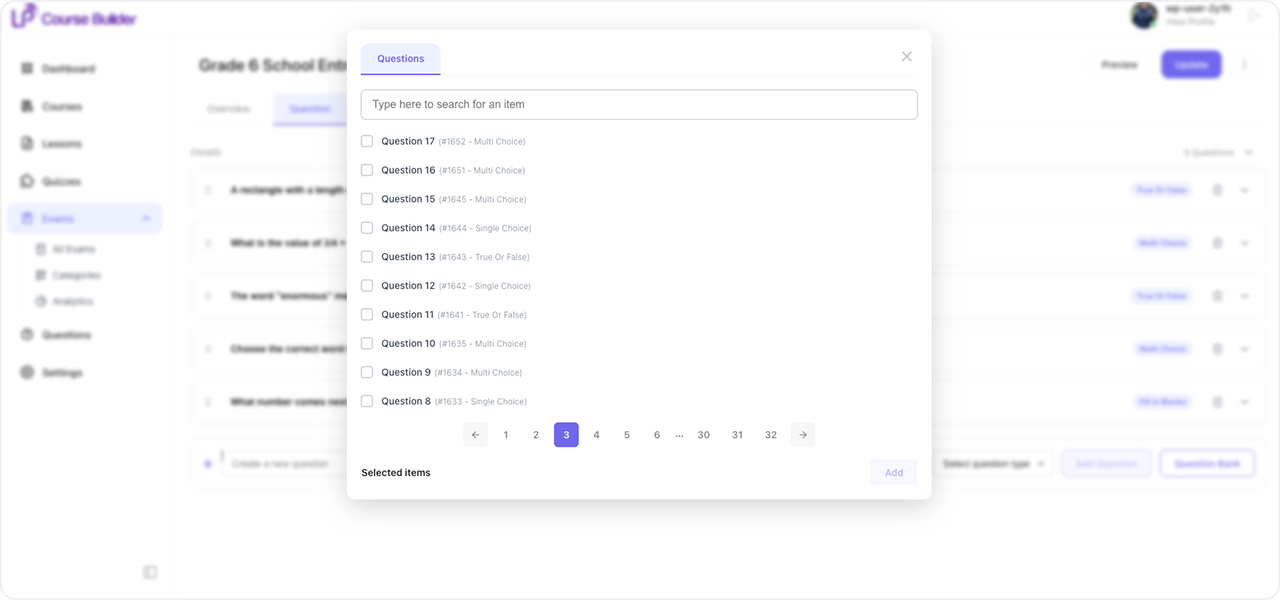The height and width of the screenshot is (600, 1280).
Task: Expand the first question row chevron
Action: 1245,190
